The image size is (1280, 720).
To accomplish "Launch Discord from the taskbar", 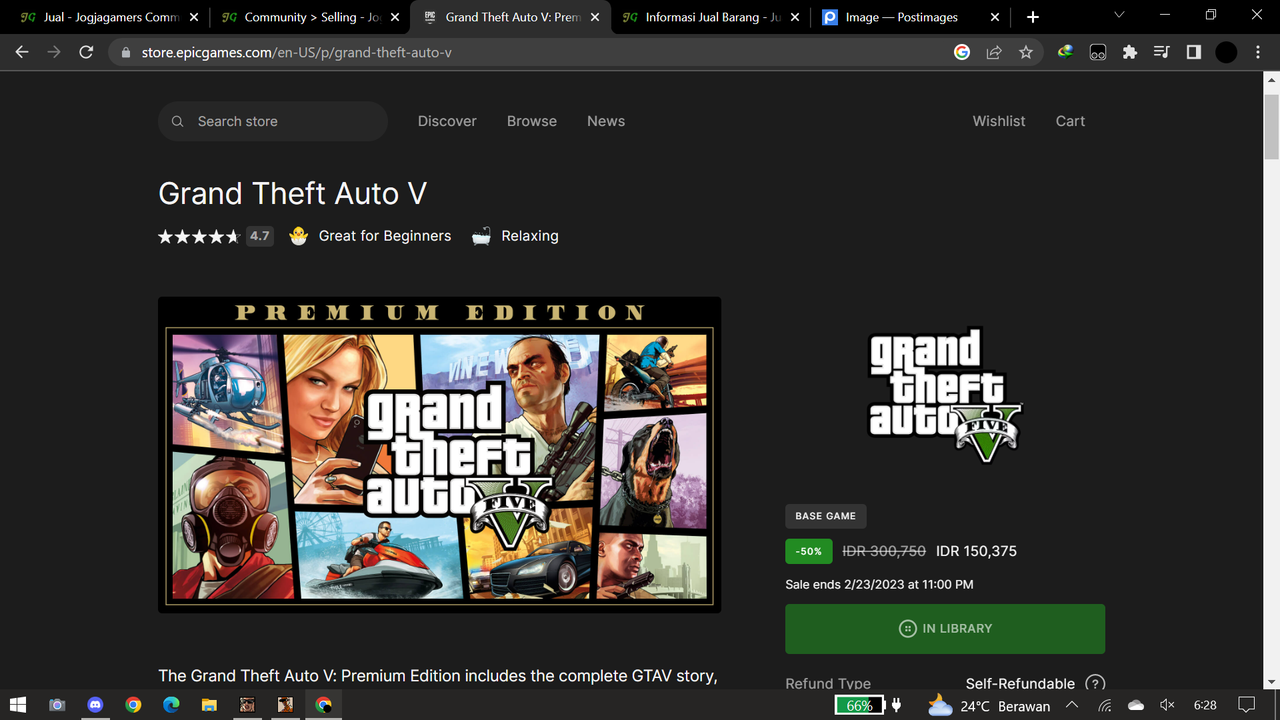I will pyautogui.click(x=95, y=705).
